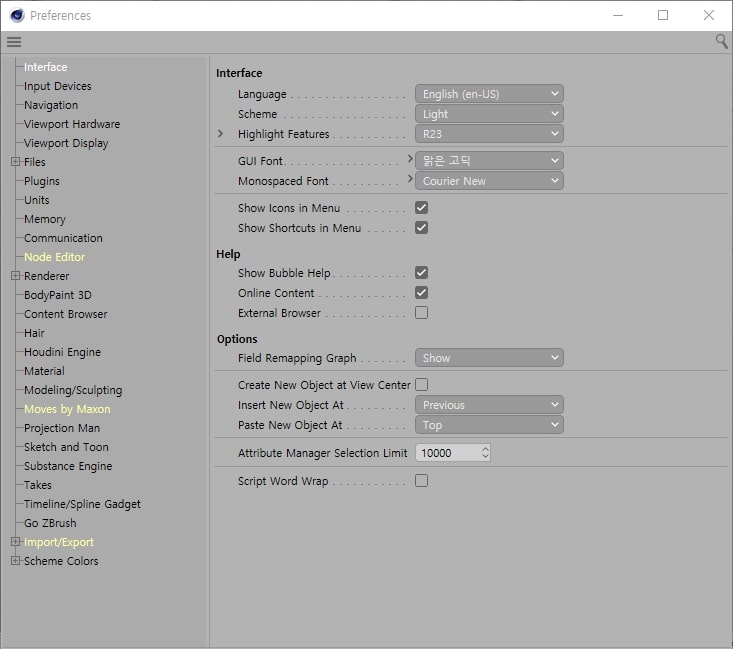Toggle Show Shortcuts in Menu checkbox

click(421, 228)
